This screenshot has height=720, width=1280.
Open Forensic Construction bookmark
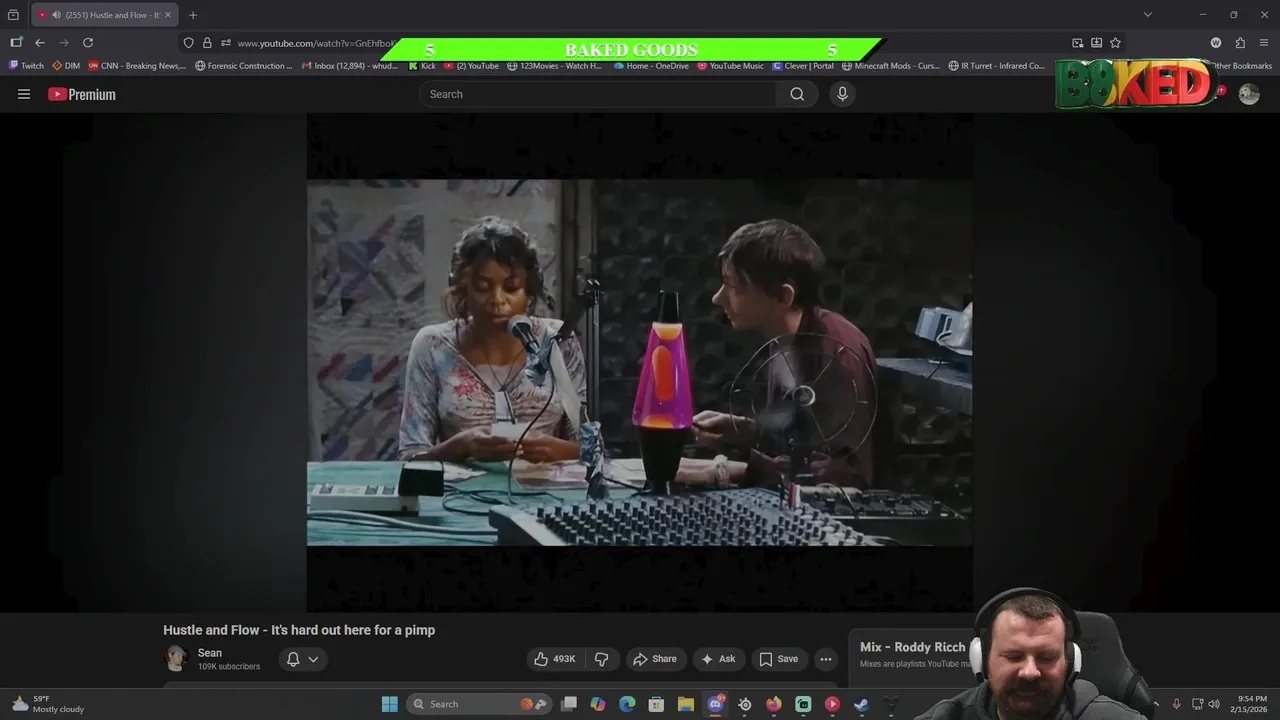tap(244, 66)
